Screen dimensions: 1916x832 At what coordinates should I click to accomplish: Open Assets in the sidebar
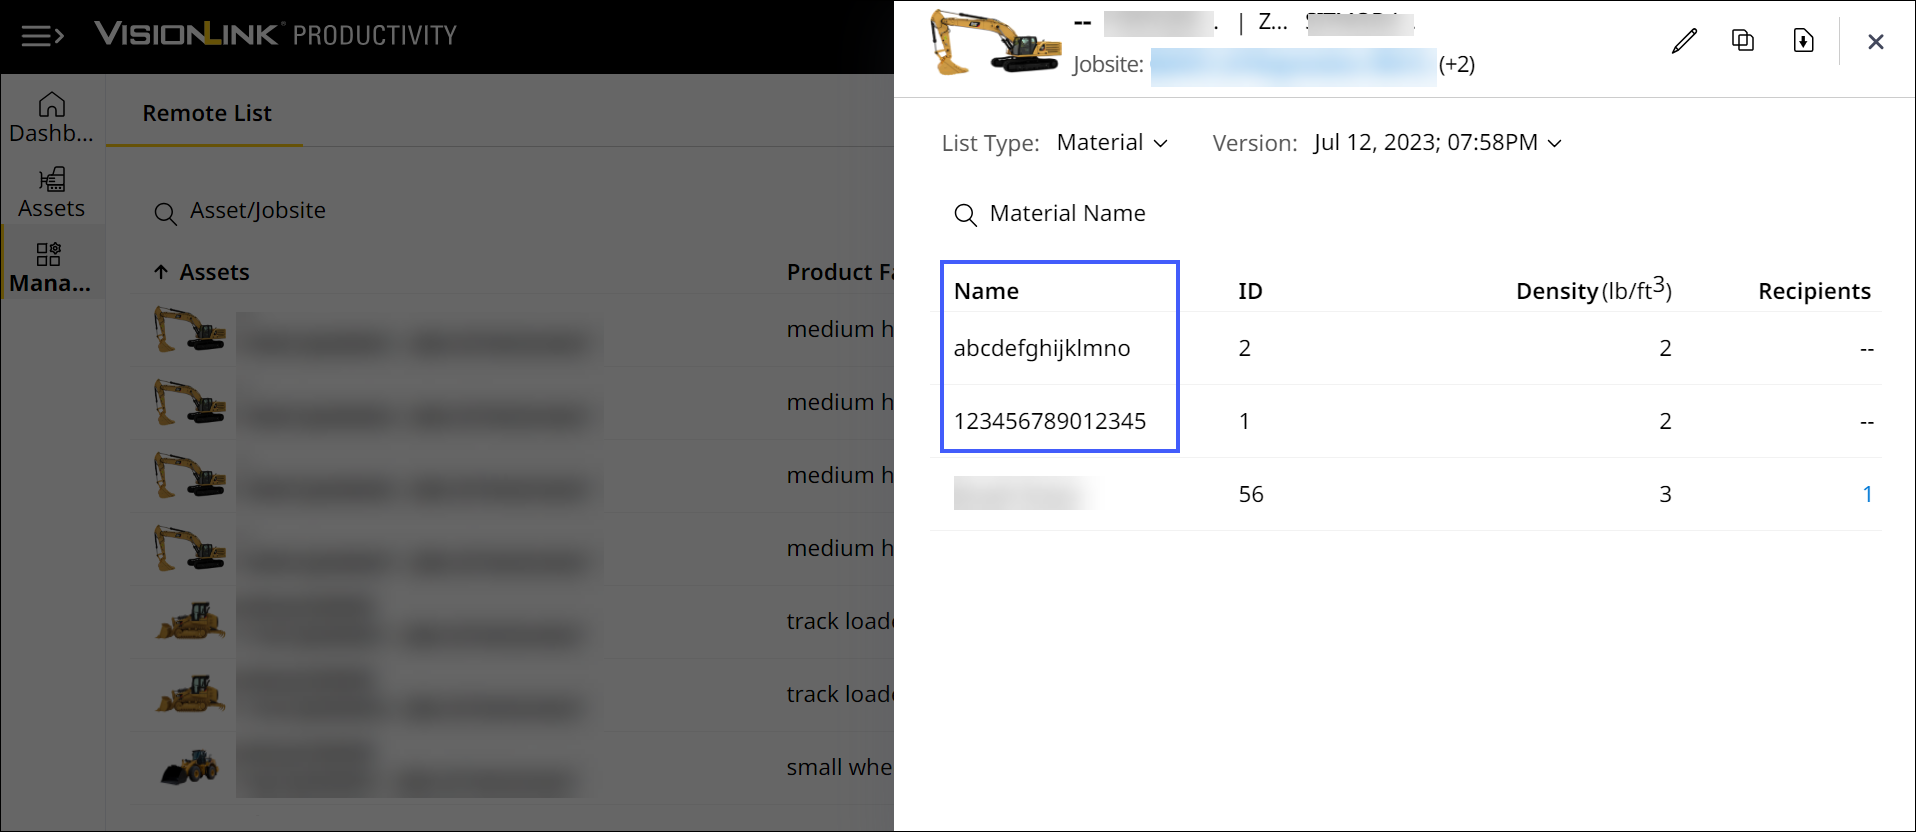51,193
